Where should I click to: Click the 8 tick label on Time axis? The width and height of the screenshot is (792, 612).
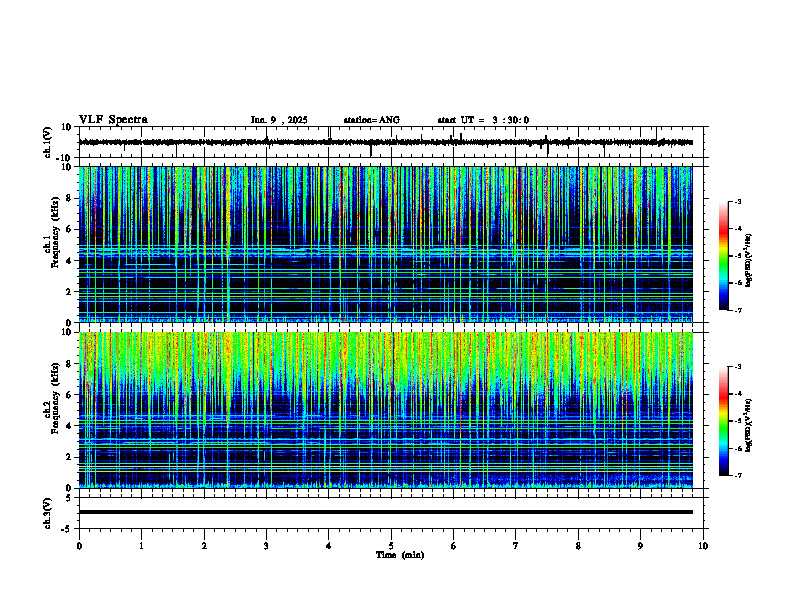(x=578, y=546)
